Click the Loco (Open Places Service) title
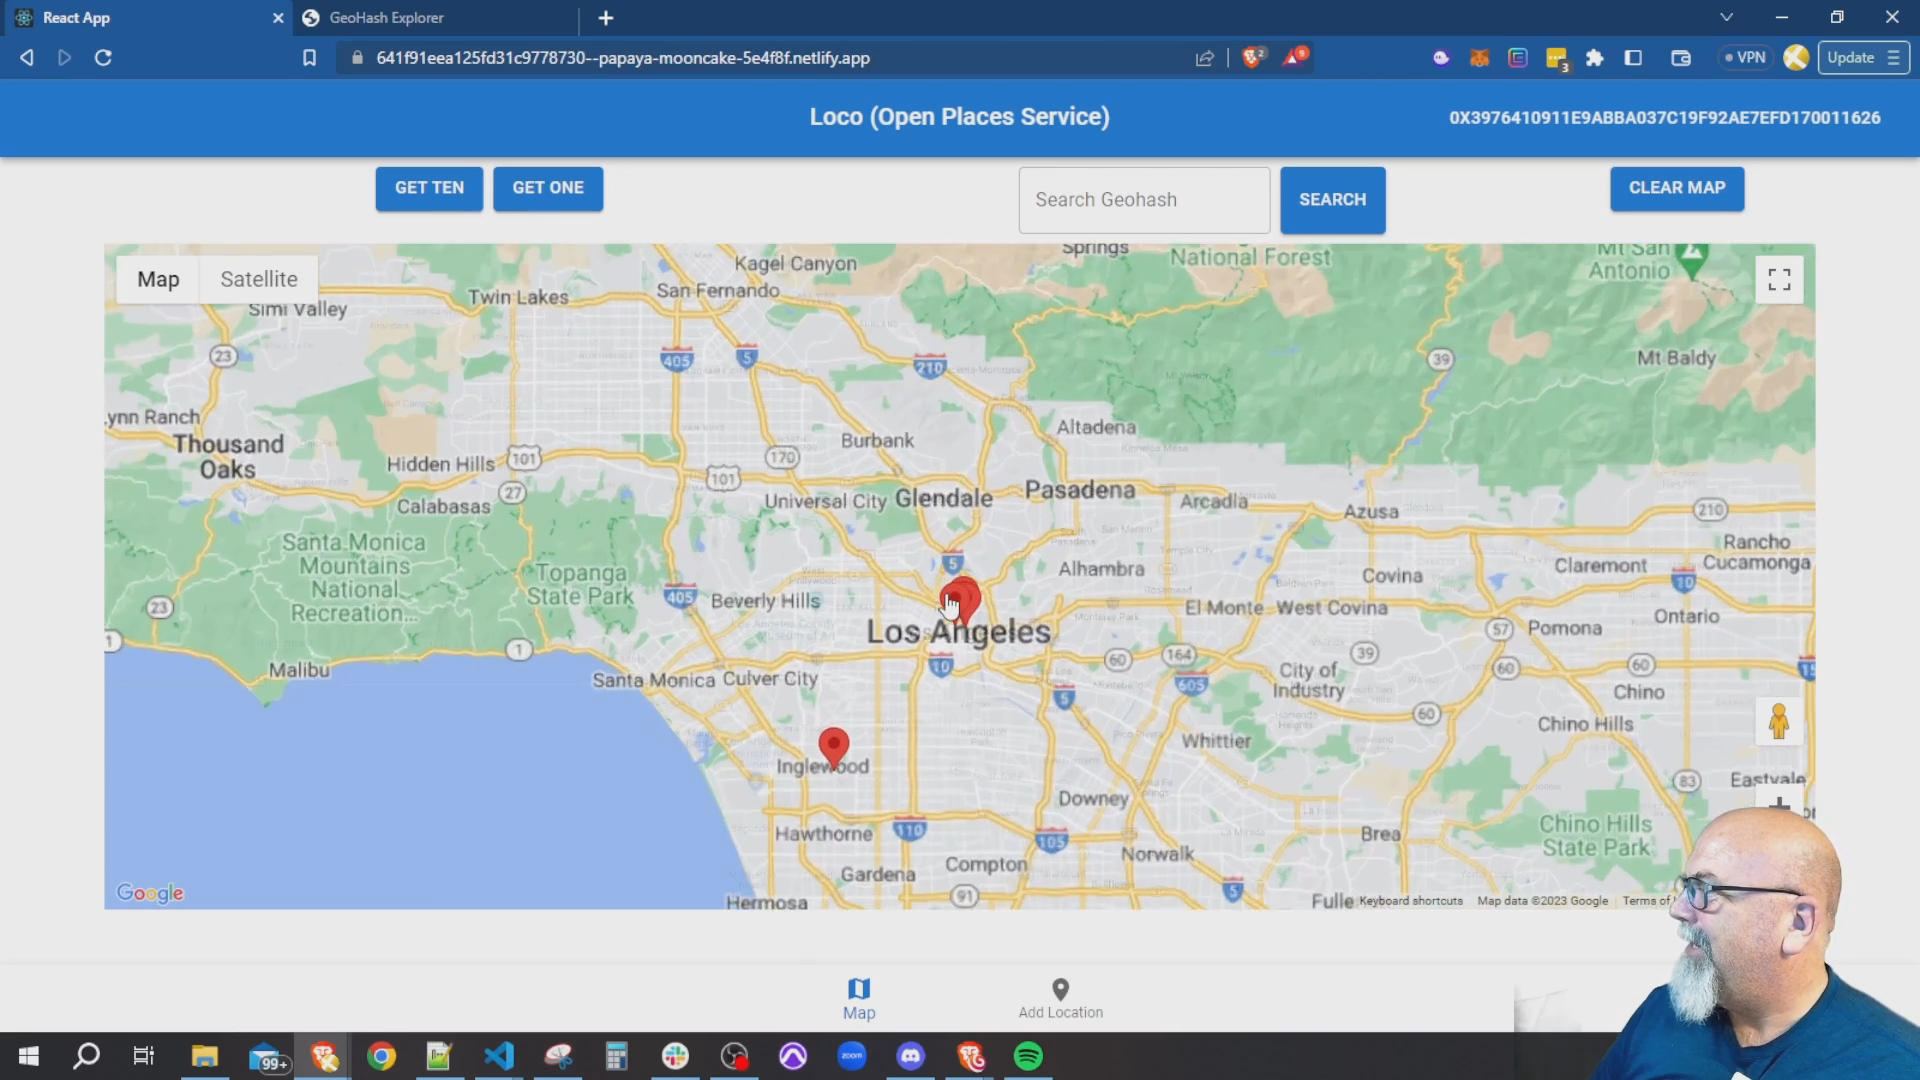The width and height of the screenshot is (1920, 1080). tap(959, 117)
